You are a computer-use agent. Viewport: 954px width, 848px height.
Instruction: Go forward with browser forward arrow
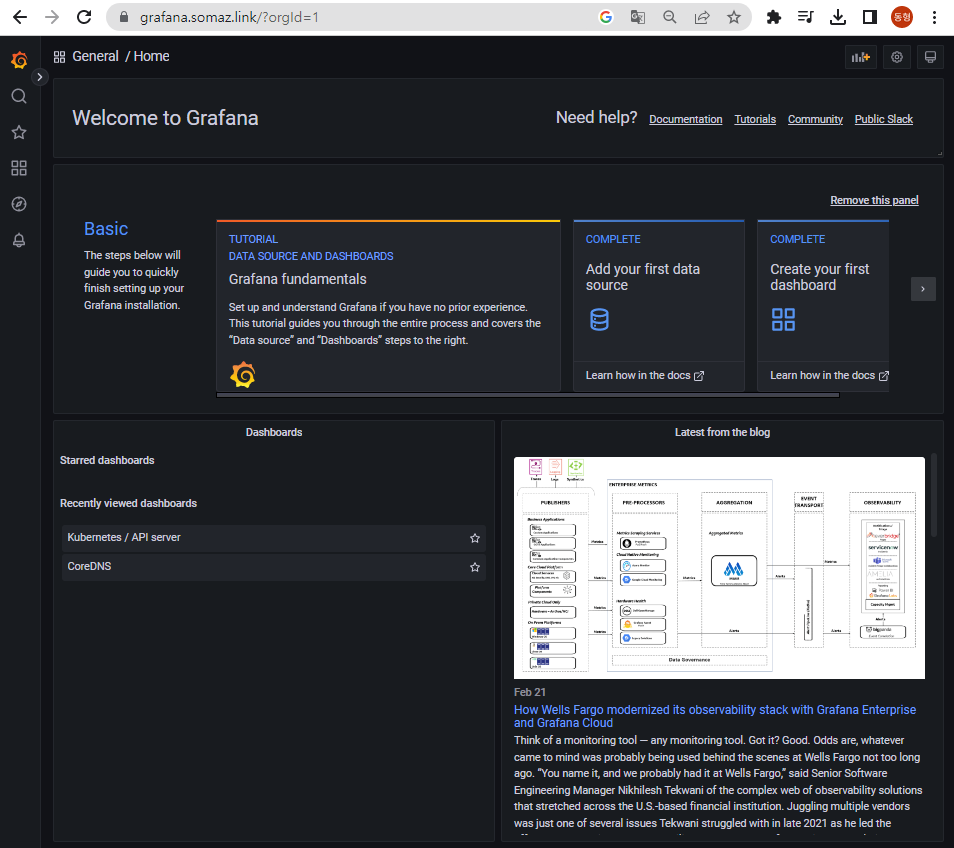[x=52, y=17]
